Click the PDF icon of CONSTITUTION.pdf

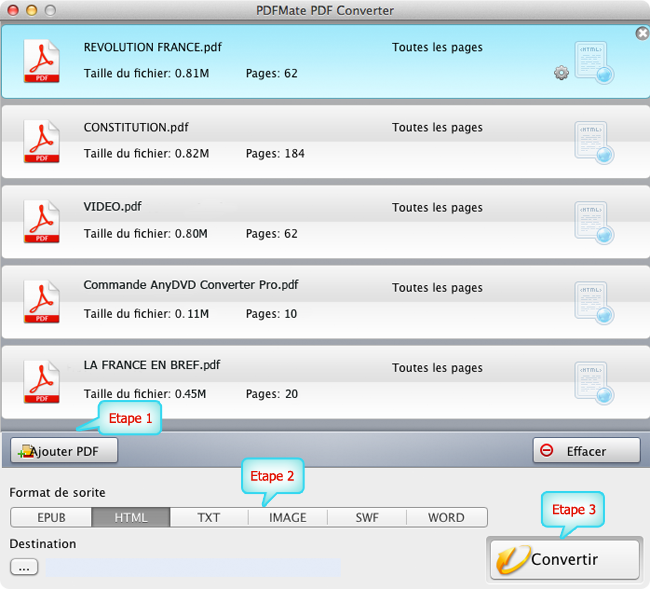[41, 141]
